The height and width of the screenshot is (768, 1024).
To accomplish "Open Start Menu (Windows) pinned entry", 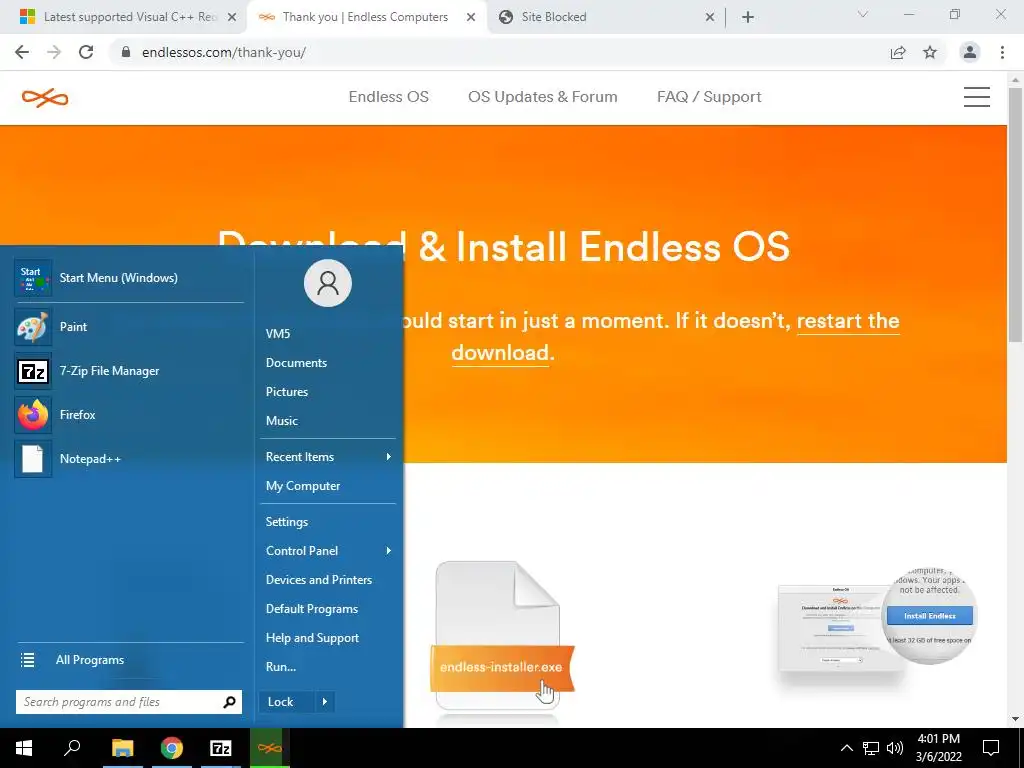I will [129, 278].
